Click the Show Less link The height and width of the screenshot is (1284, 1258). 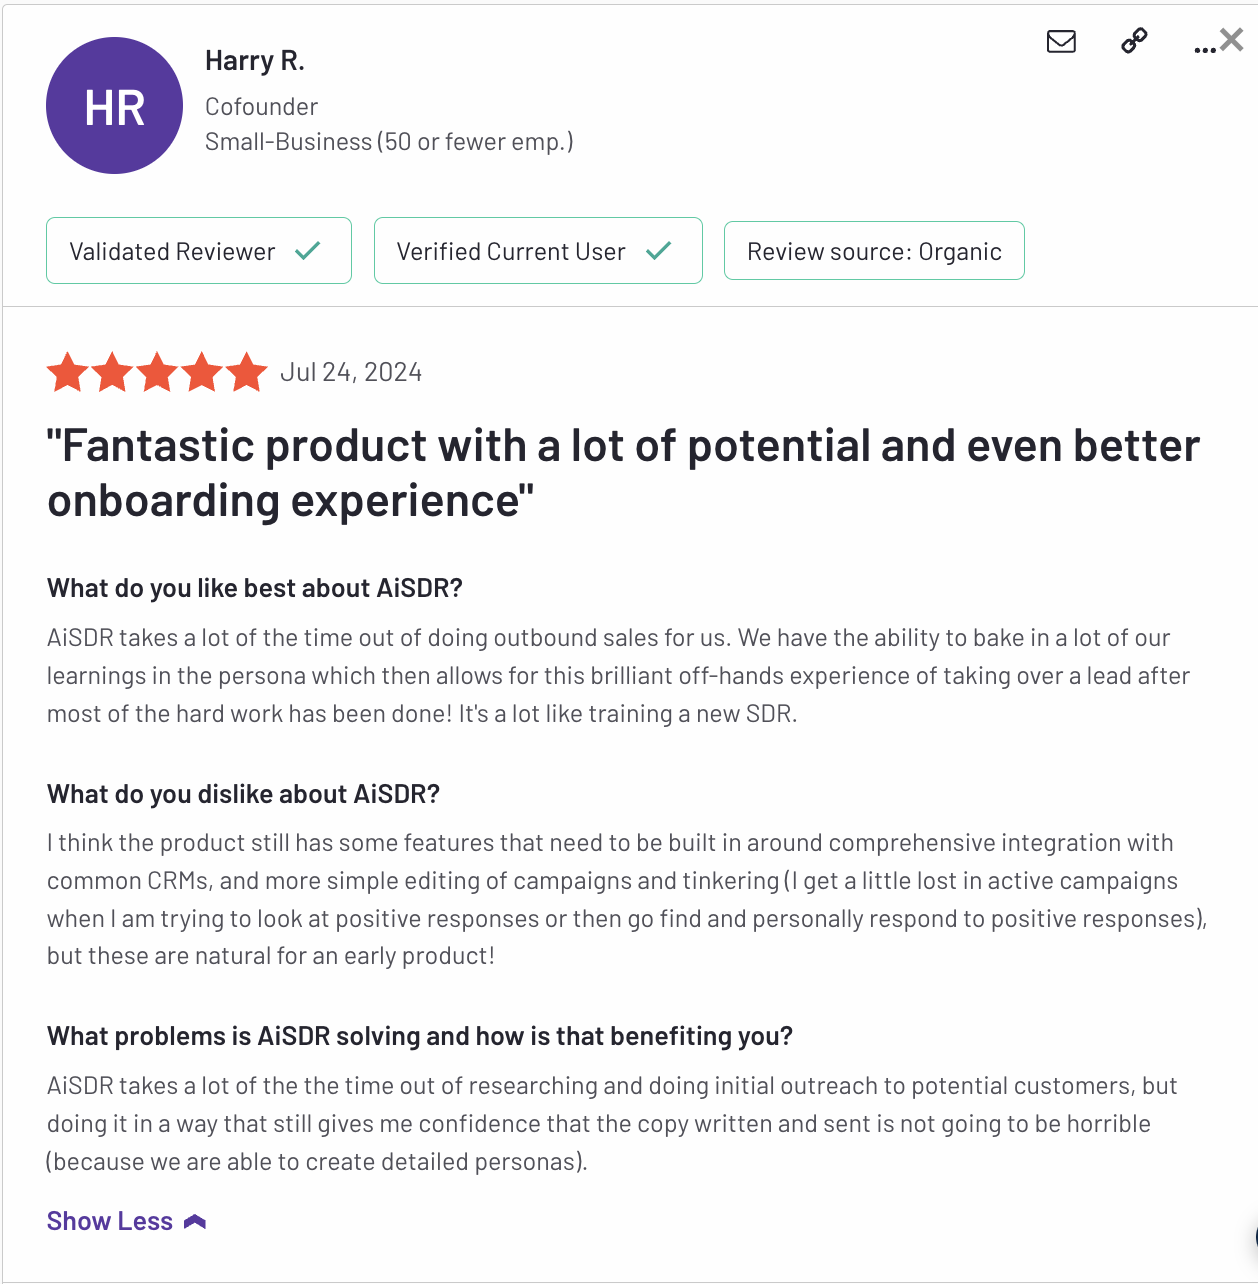110,1221
